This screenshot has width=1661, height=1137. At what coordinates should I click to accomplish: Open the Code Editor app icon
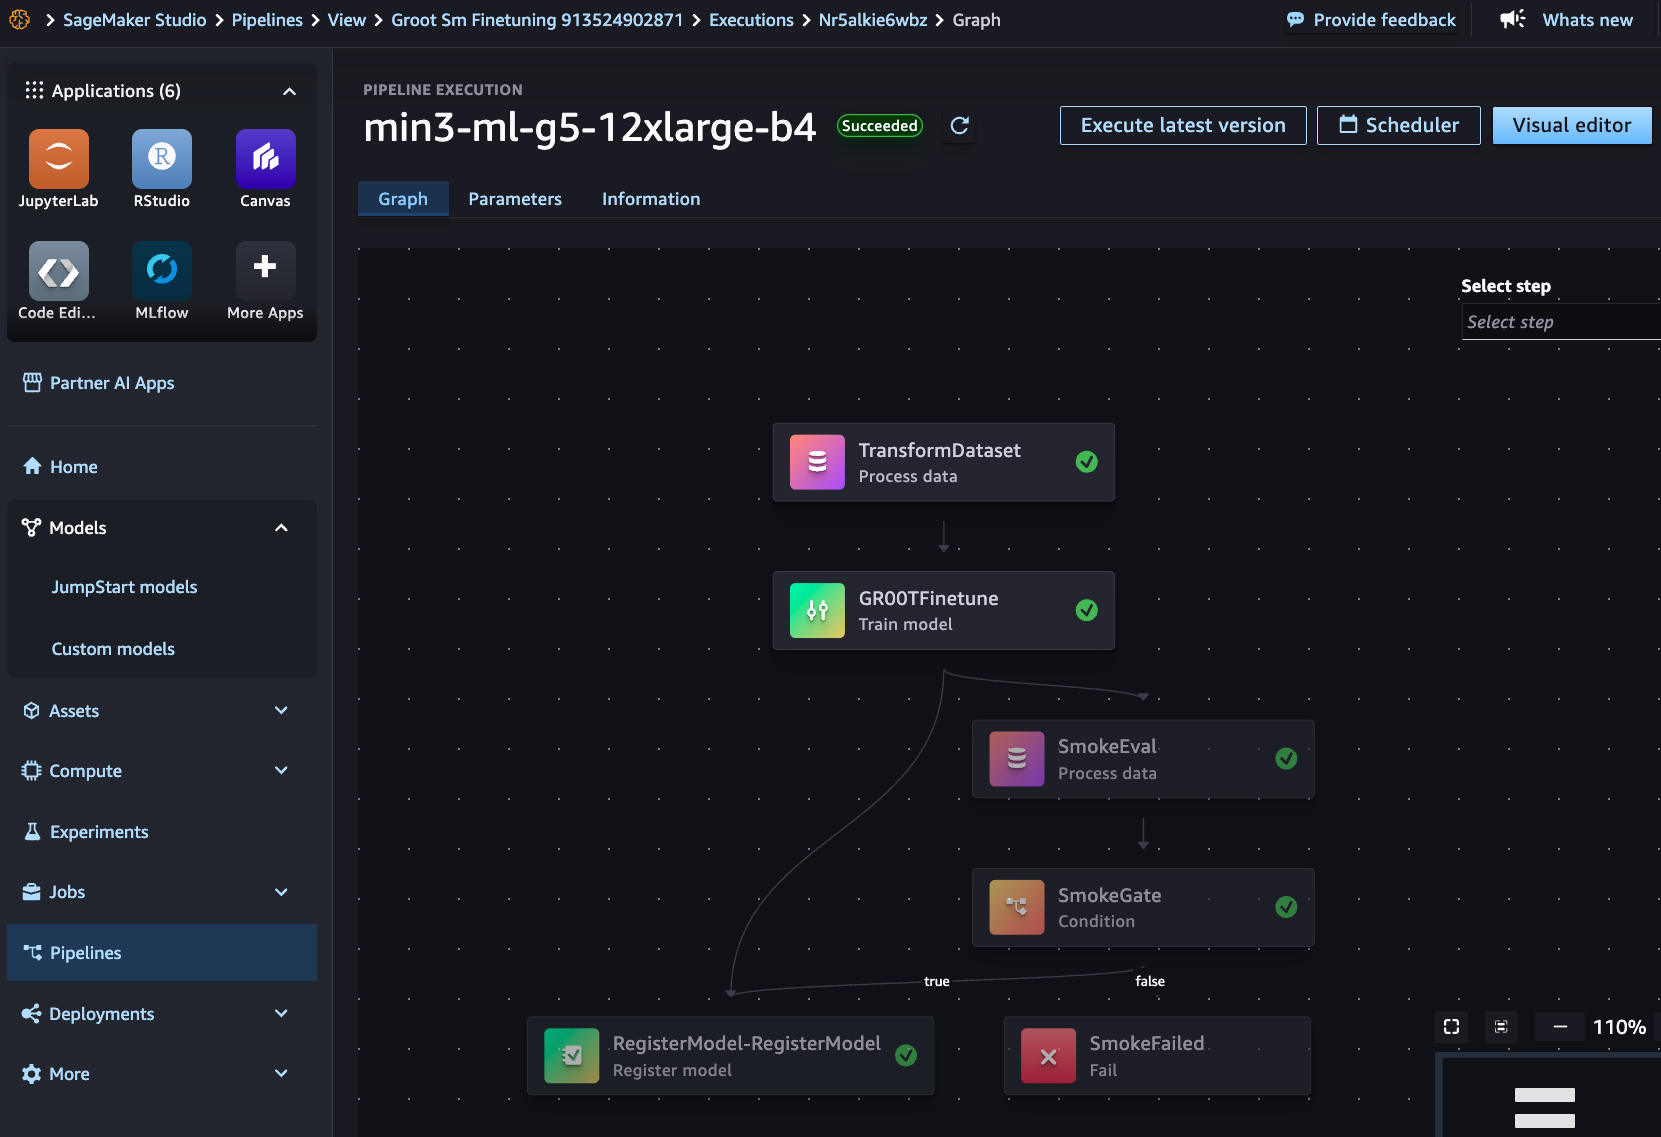[58, 271]
